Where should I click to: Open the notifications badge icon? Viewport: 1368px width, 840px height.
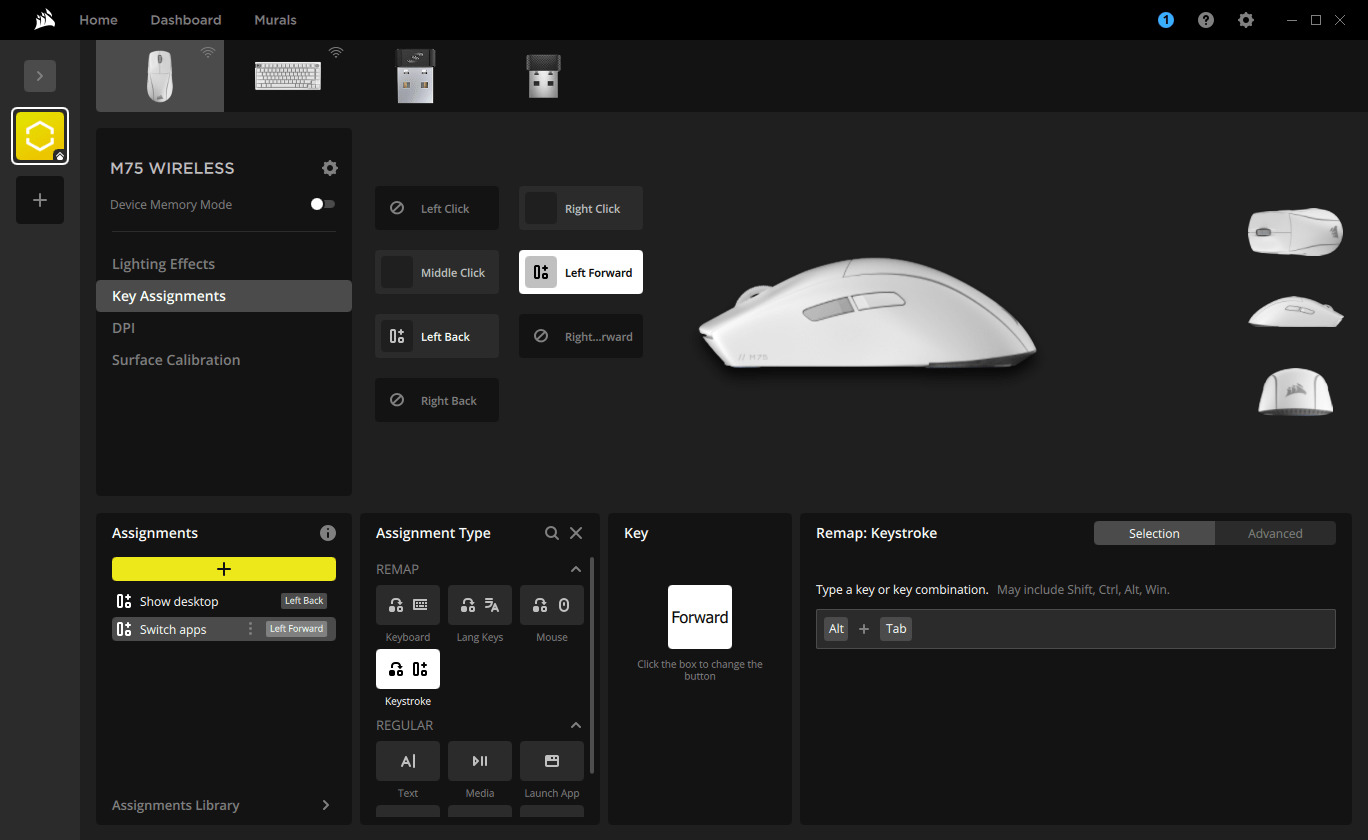[x=1166, y=20]
